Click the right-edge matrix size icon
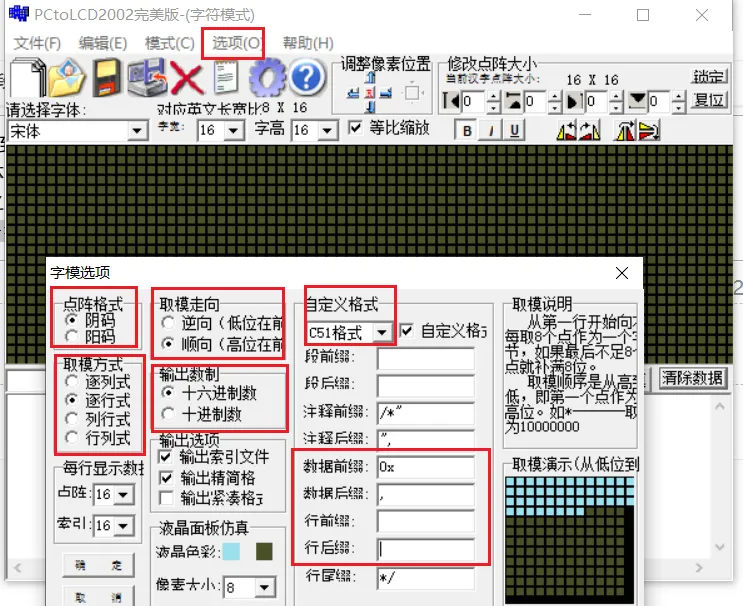743x606 pixels. 574,101
